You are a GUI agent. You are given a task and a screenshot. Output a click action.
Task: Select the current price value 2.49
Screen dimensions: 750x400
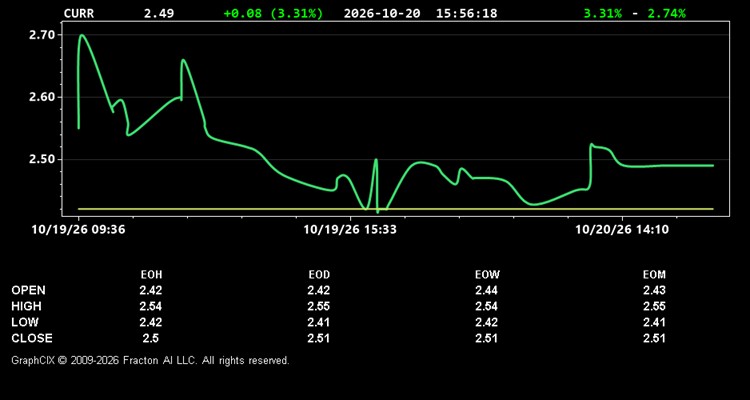tap(159, 13)
